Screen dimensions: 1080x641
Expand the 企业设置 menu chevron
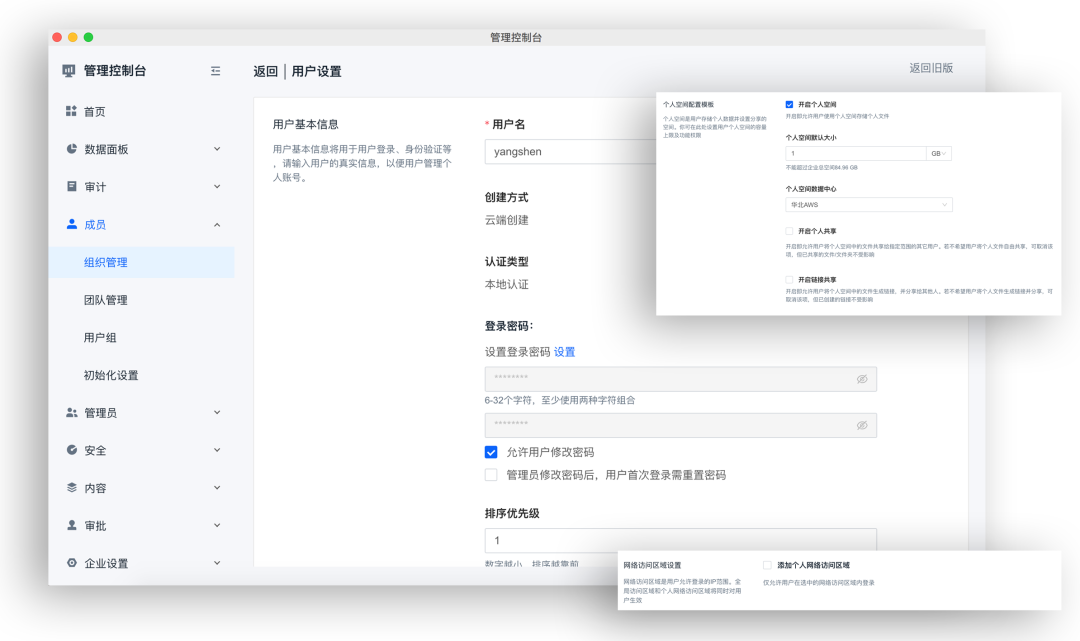(217, 563)
